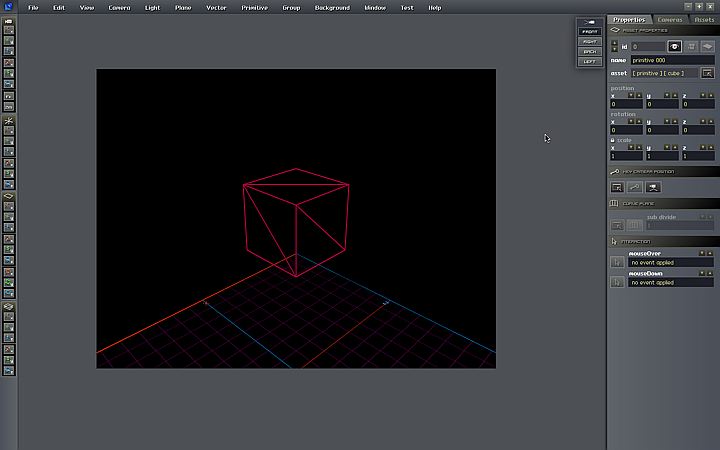Open the mouseOver event dropdown
The image size is (720, 450).
(x=670, y=263)
